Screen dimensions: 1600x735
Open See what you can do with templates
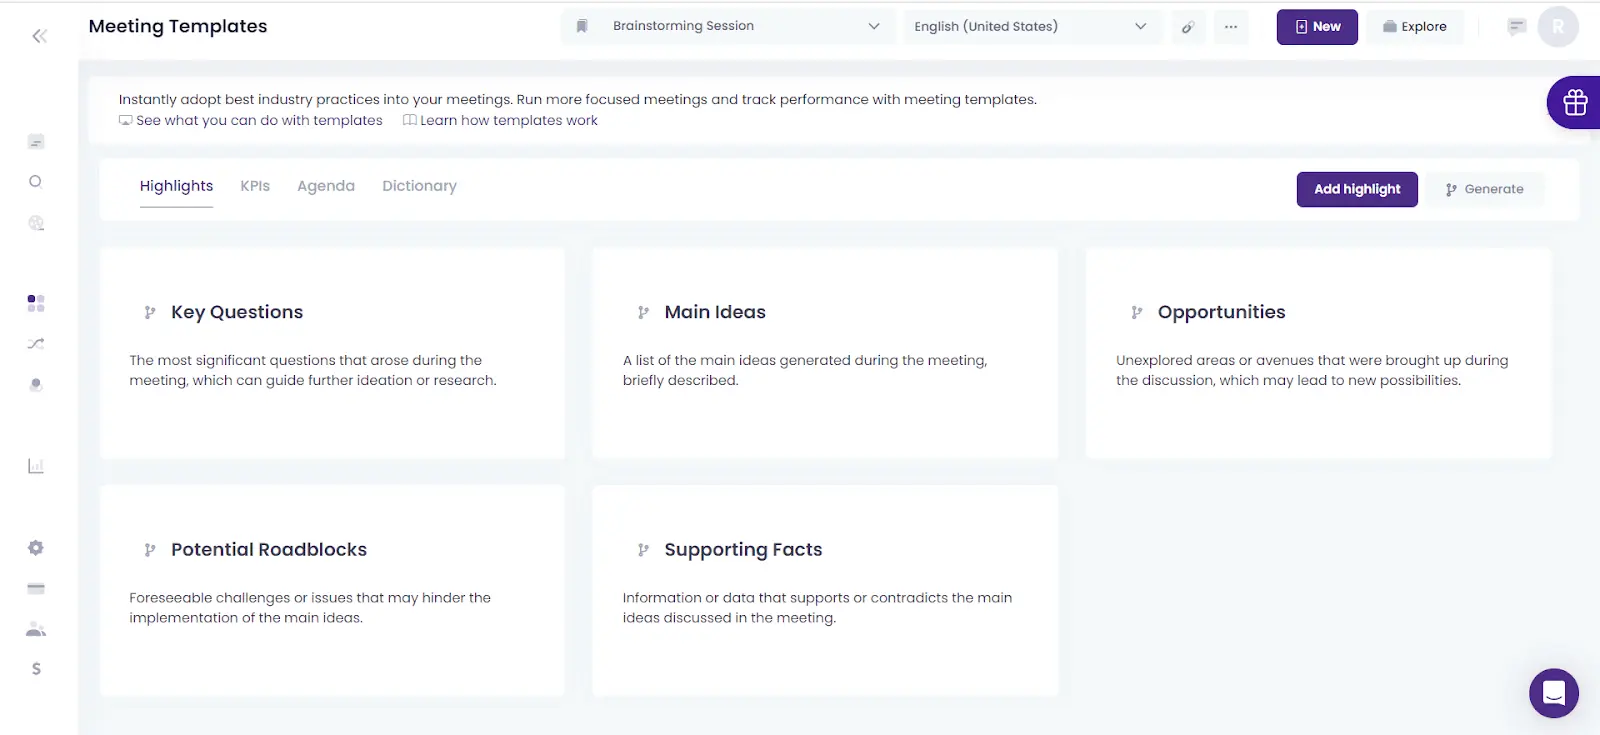[251, 121]
